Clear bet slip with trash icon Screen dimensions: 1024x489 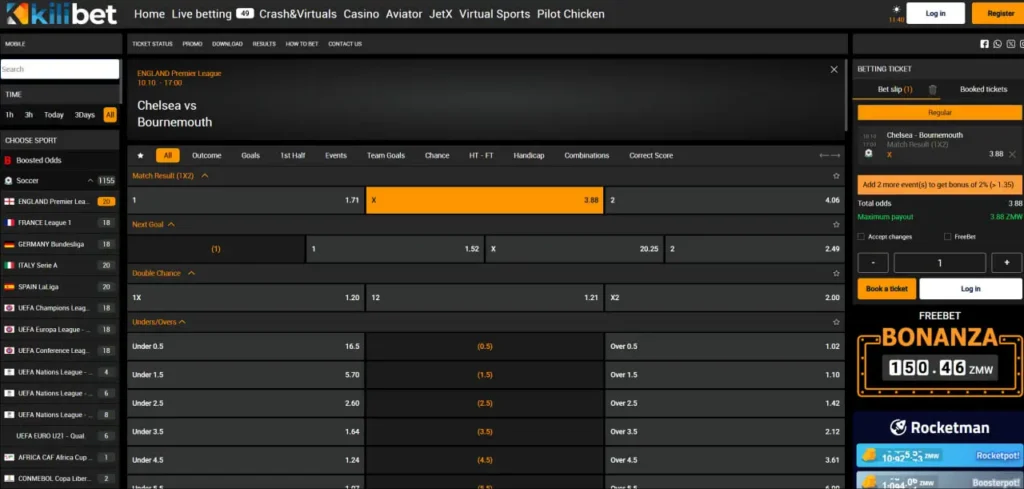(x=933, y=89)
